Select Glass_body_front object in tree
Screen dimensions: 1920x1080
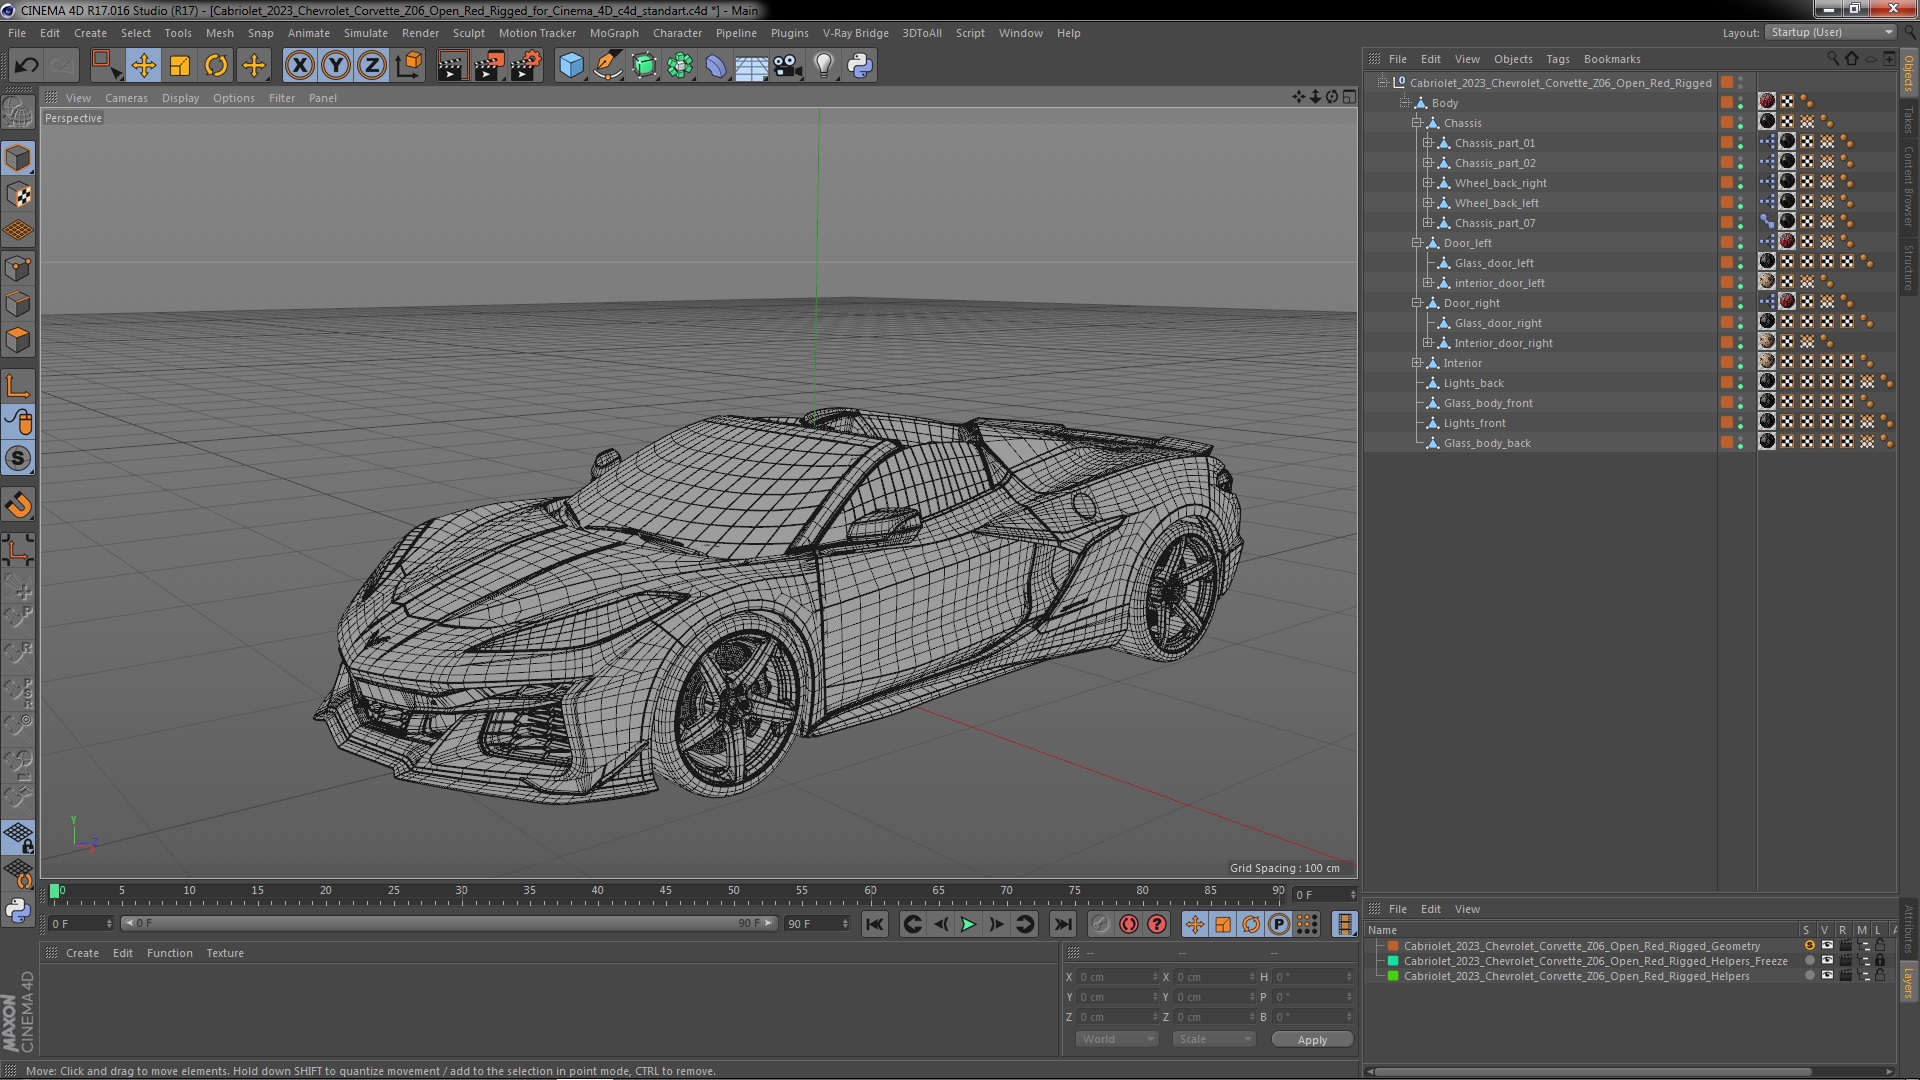tap(1487, 403)
